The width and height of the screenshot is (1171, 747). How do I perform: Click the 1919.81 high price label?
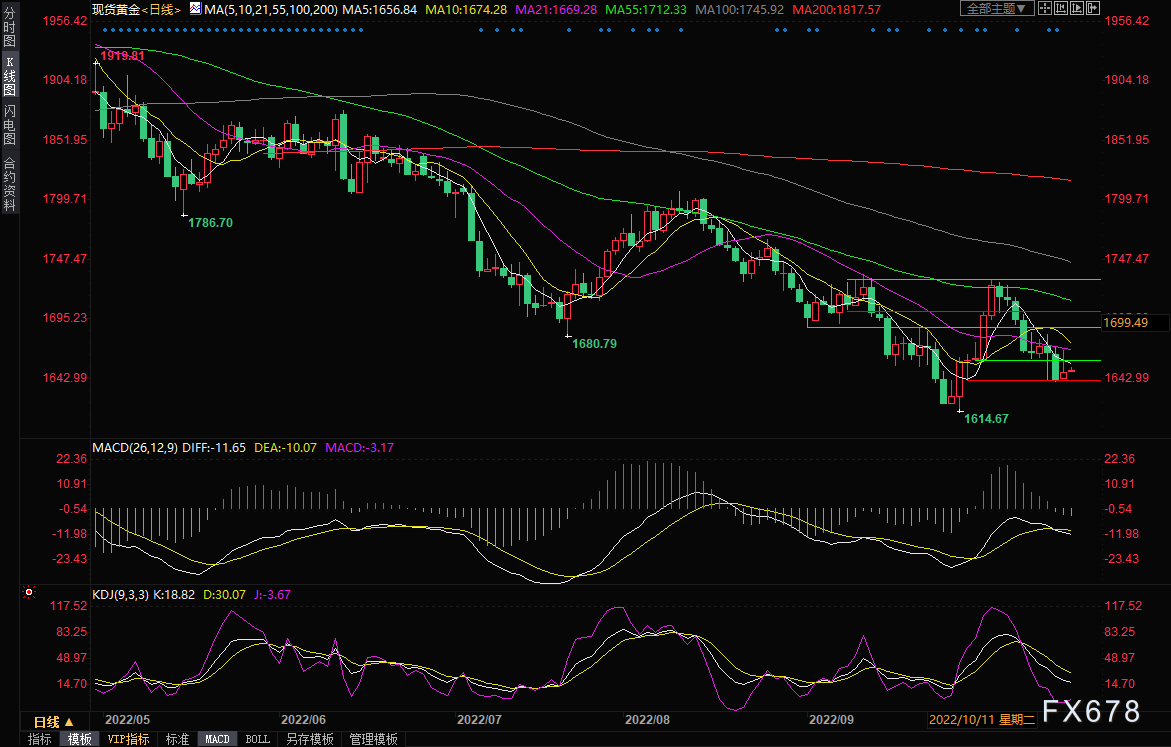click(122, 55)
